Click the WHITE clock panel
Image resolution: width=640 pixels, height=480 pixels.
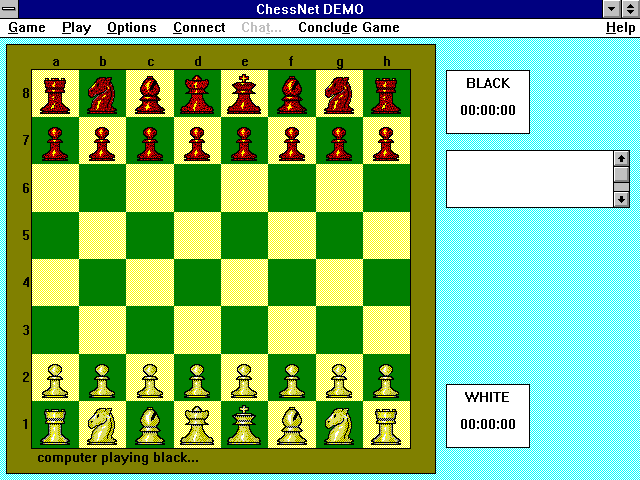point(488,416)
